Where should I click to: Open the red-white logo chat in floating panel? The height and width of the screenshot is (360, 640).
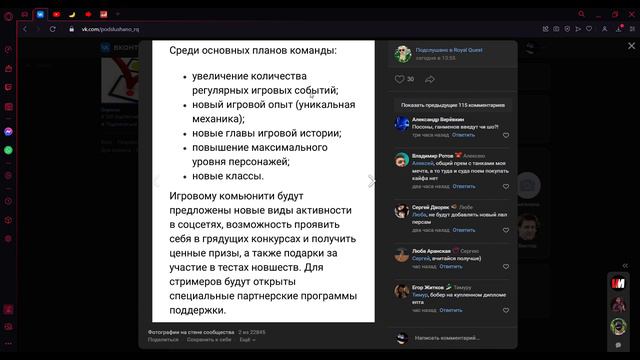[618, 283]
